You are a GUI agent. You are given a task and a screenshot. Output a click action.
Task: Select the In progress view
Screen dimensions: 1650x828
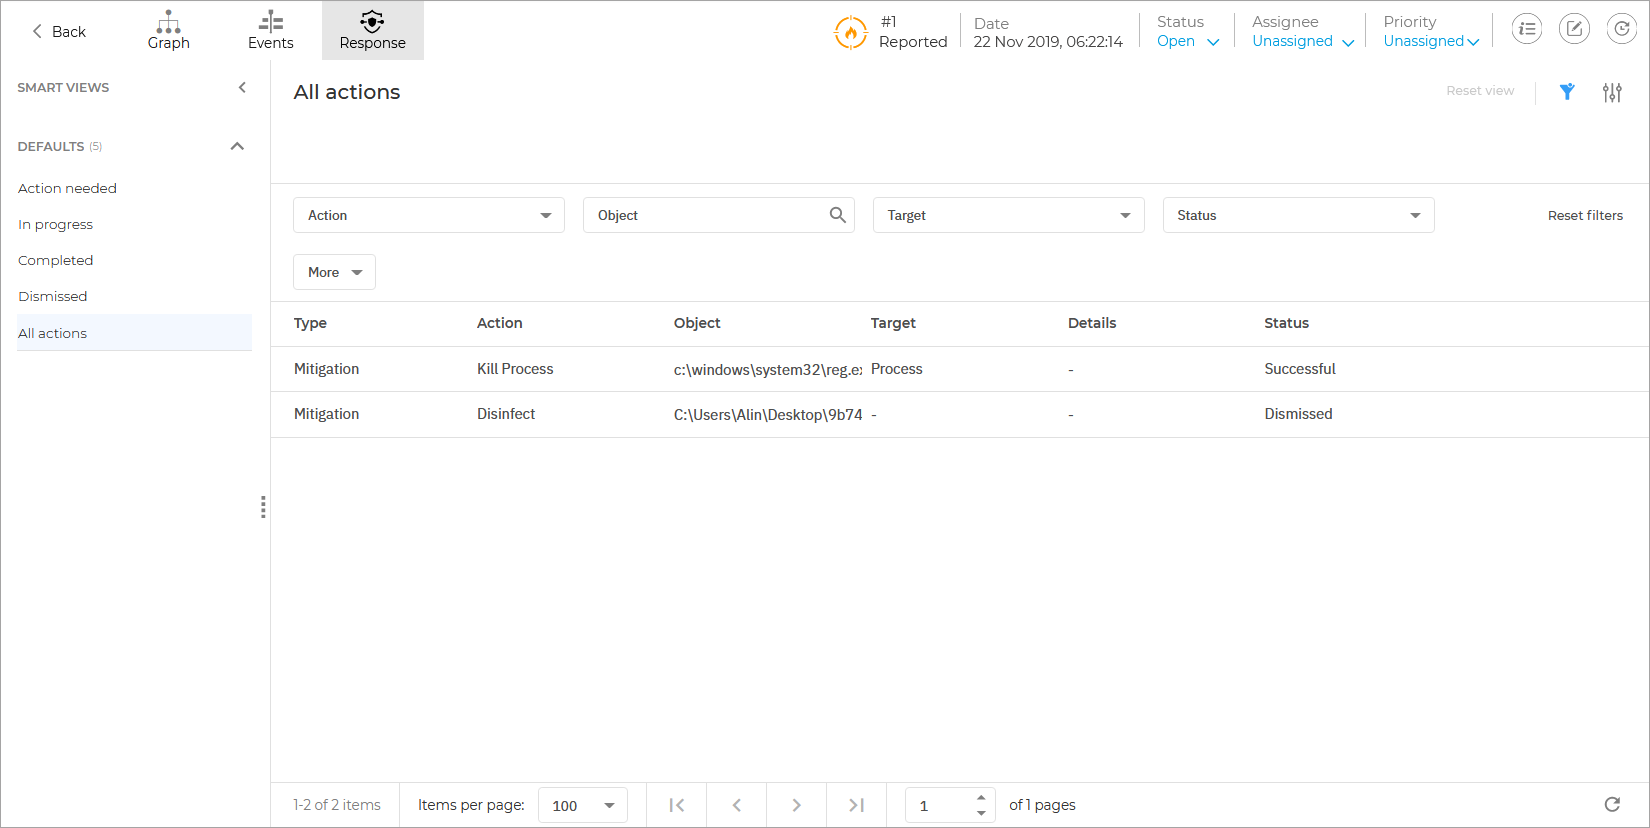tap(55, 224)
